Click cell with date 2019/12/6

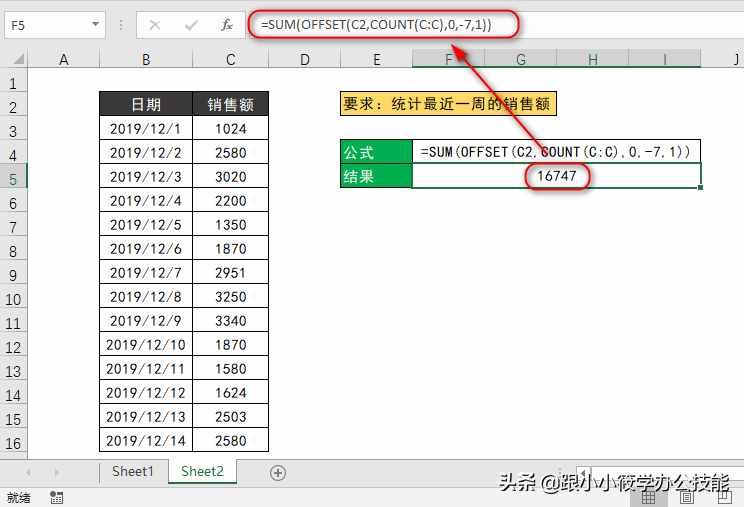pyautogui.click(x=146, y=249)
